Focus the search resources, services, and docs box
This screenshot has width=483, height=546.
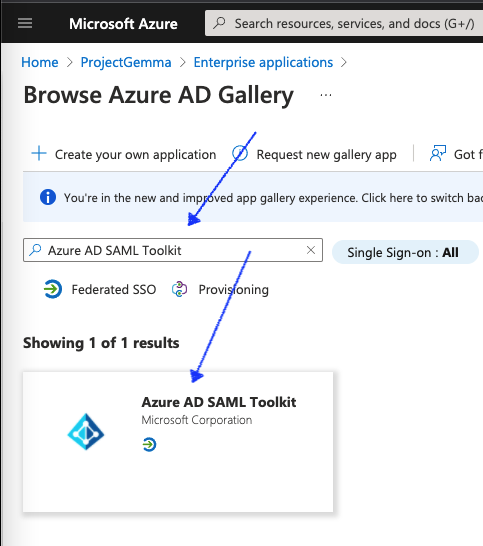coord(344,23)
